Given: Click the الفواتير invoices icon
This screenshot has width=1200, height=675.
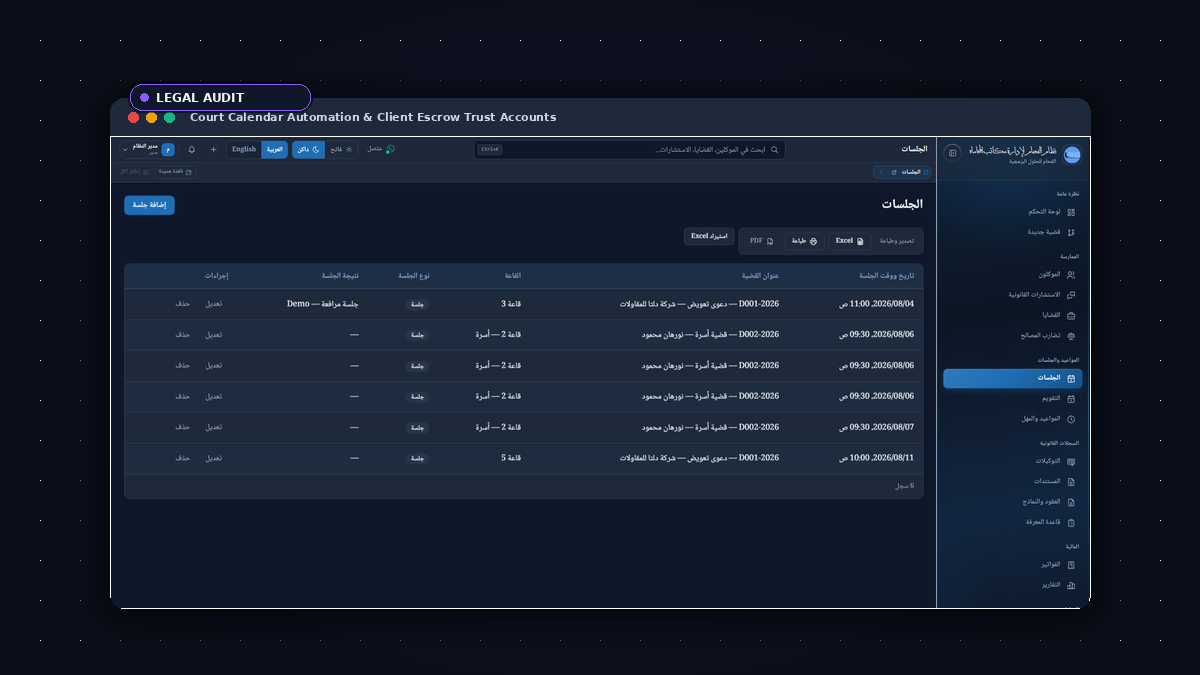Looking at the screenshot, I should click(1071, 565).
